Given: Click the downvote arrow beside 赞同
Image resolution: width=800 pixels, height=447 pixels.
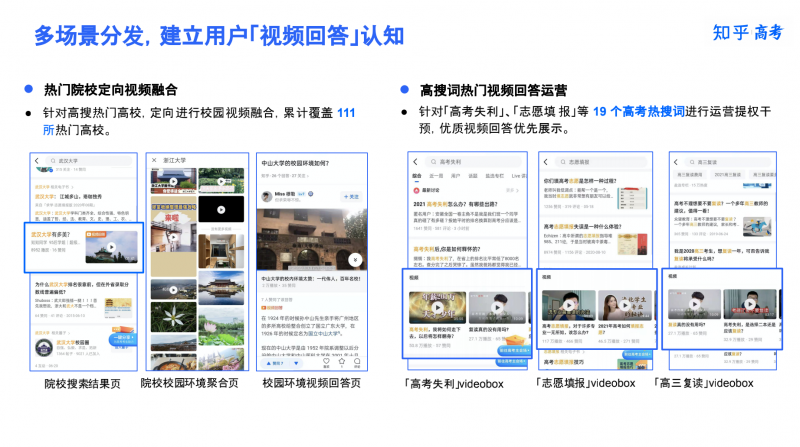Looking at the screenshot, I should (x=296, y=363).
